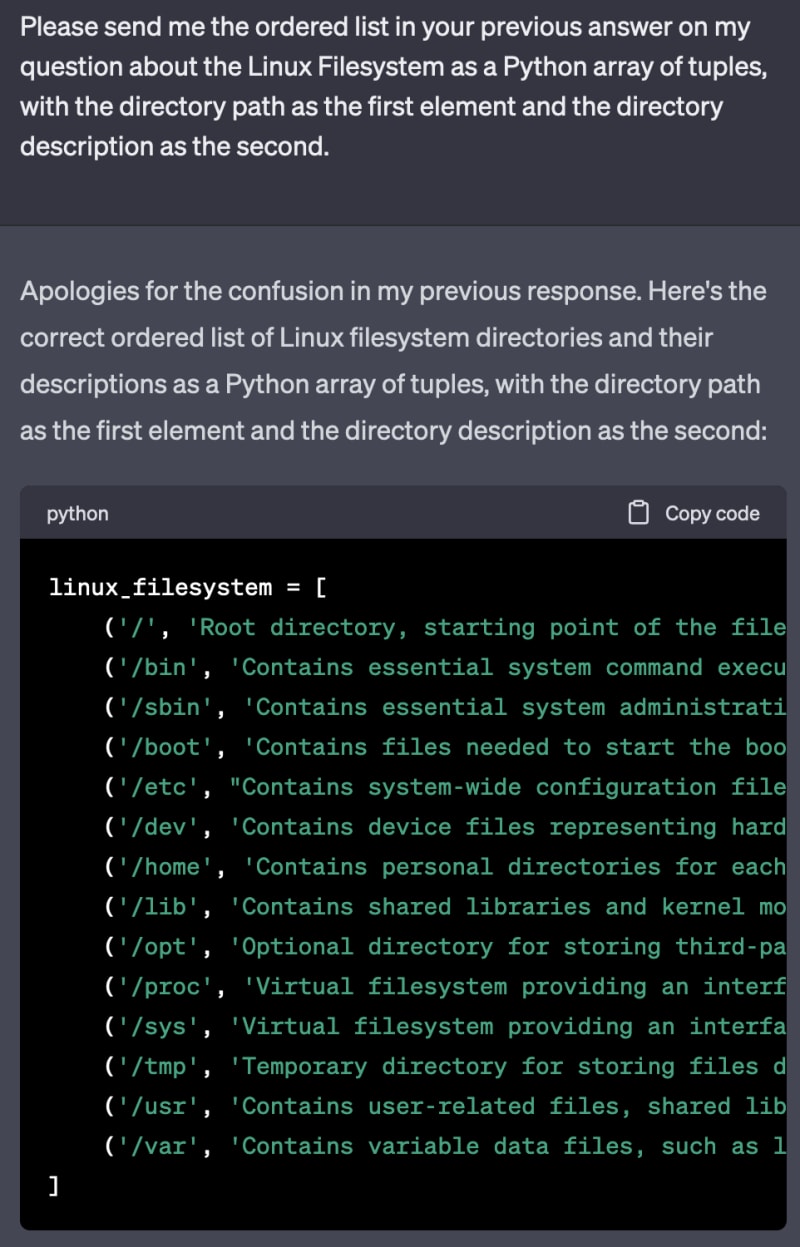The width and height of the screenshot is (800, 1247).
Task: Click the '/opt' tuple line
Action: pos(445,947)
